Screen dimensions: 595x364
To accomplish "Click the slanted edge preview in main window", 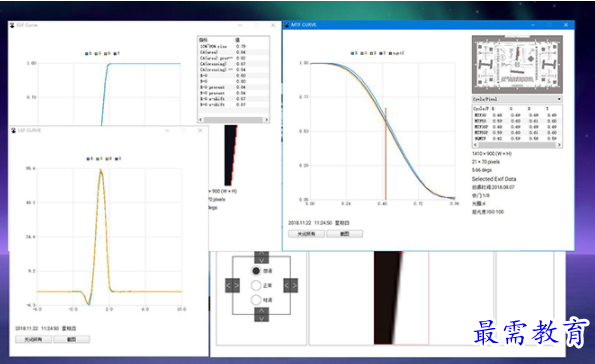I will 401,298.
